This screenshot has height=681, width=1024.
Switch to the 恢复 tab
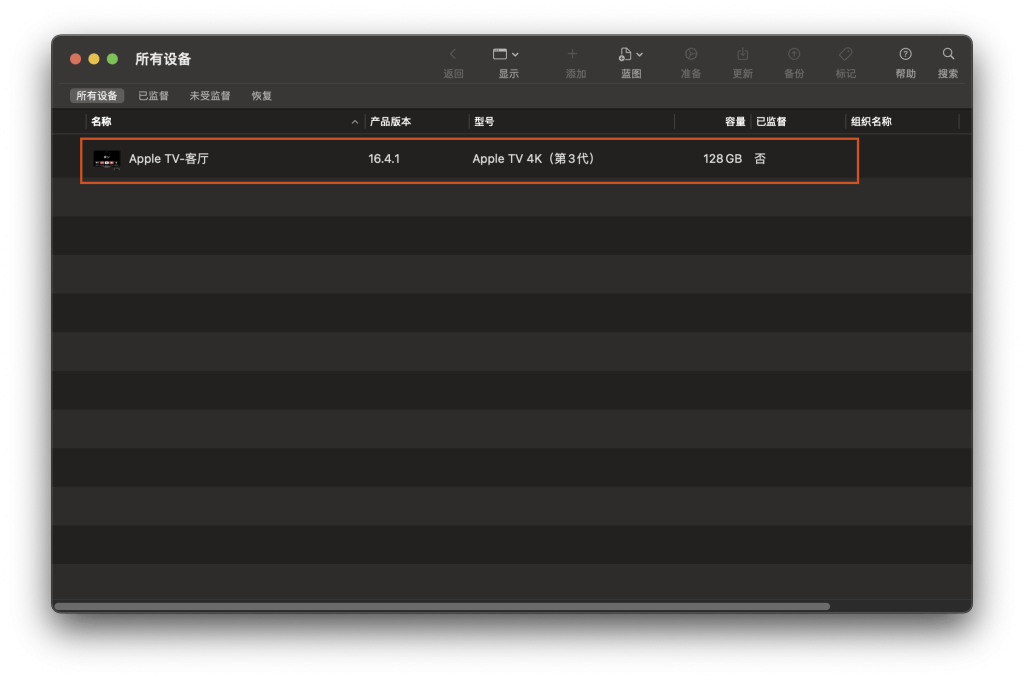point(262,96)
